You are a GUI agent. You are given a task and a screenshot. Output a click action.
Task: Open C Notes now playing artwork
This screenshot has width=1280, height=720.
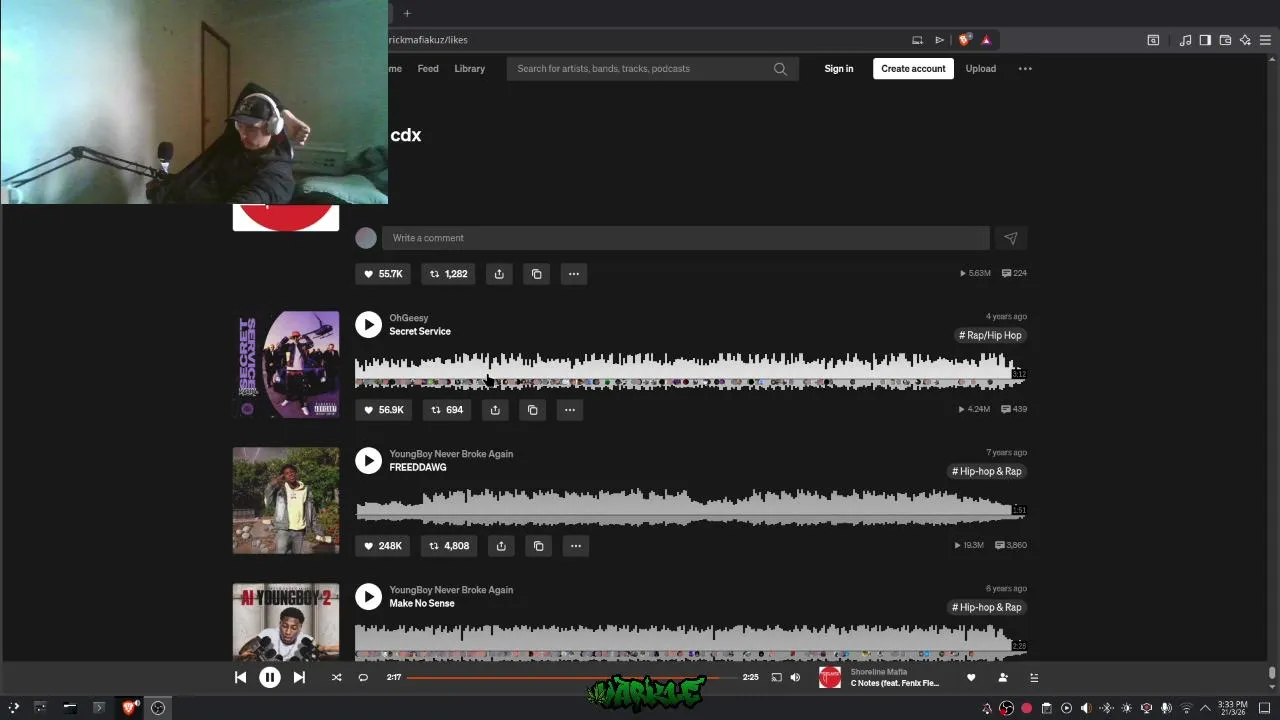click(830, 677)
